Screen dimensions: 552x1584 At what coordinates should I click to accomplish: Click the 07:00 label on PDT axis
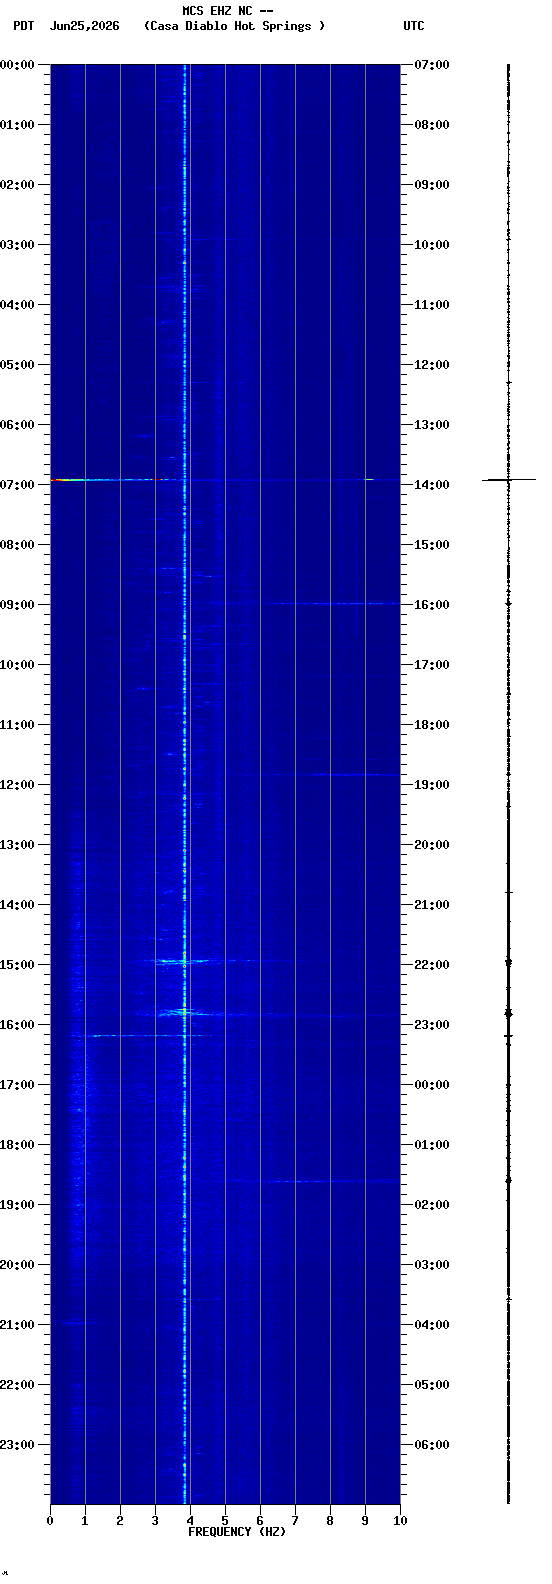click(x=18, y=485)
